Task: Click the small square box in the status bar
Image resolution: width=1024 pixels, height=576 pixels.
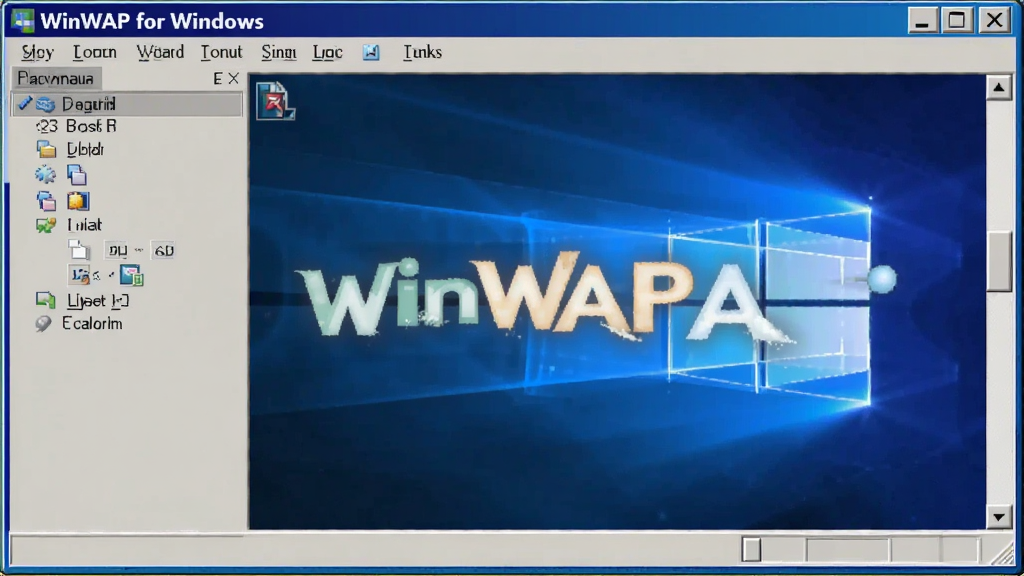Action: tap(751, 550)
